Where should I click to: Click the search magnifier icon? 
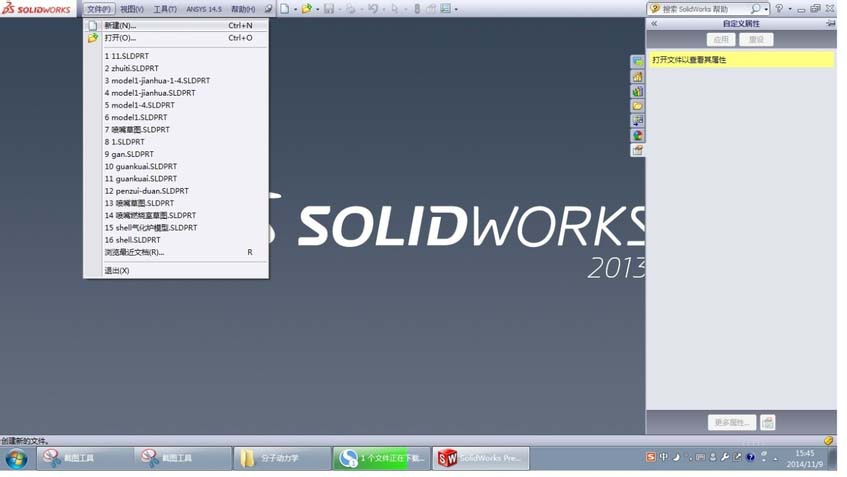(x=755, y=9)
